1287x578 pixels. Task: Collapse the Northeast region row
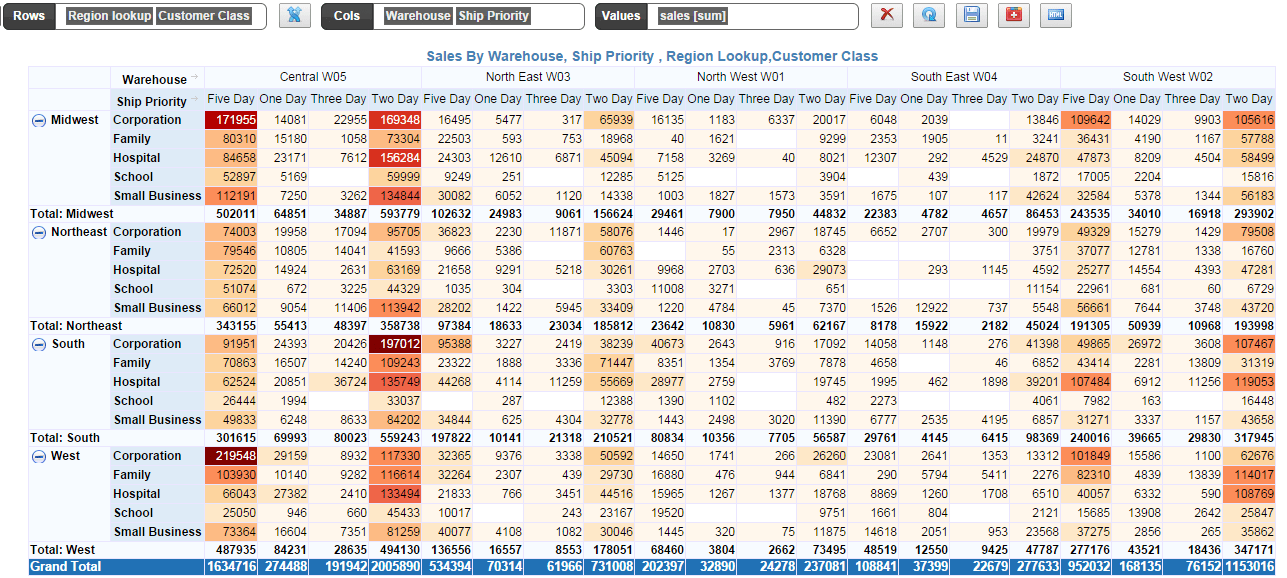(x=38, y=231)
